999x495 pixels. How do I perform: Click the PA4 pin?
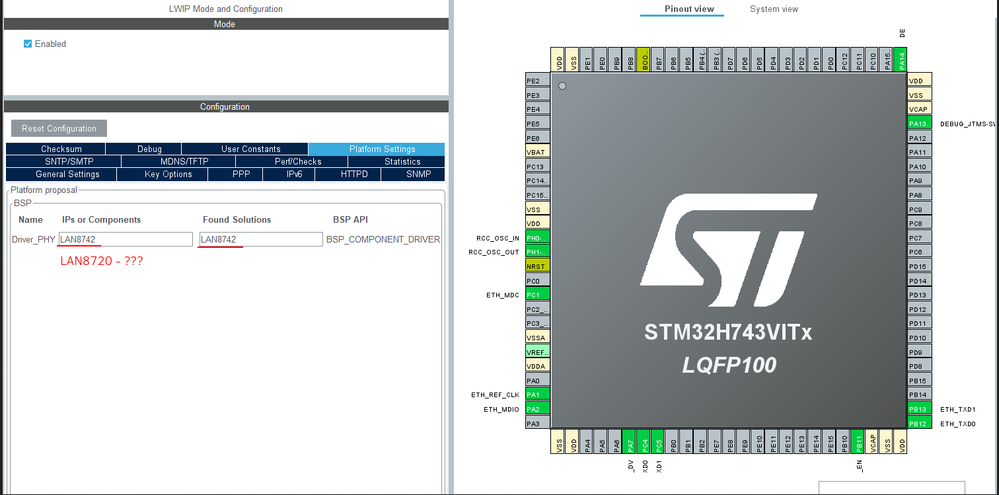tap(587, 441)
